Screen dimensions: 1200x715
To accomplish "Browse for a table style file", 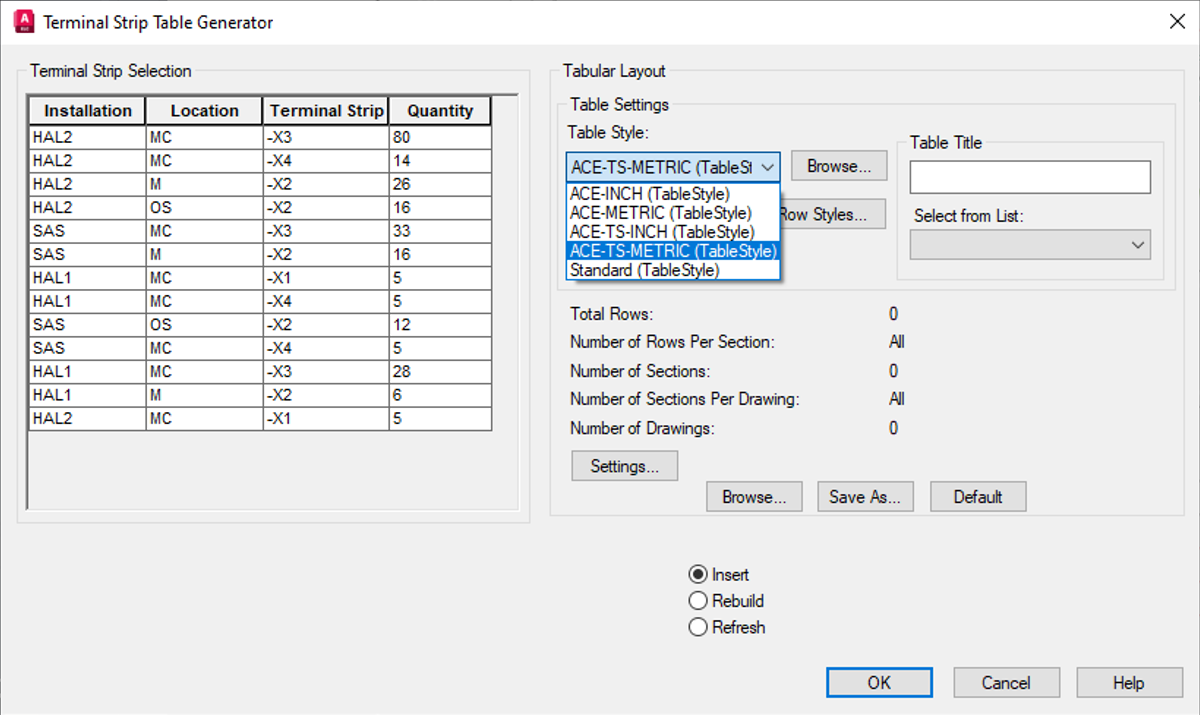I will [838, 165].
